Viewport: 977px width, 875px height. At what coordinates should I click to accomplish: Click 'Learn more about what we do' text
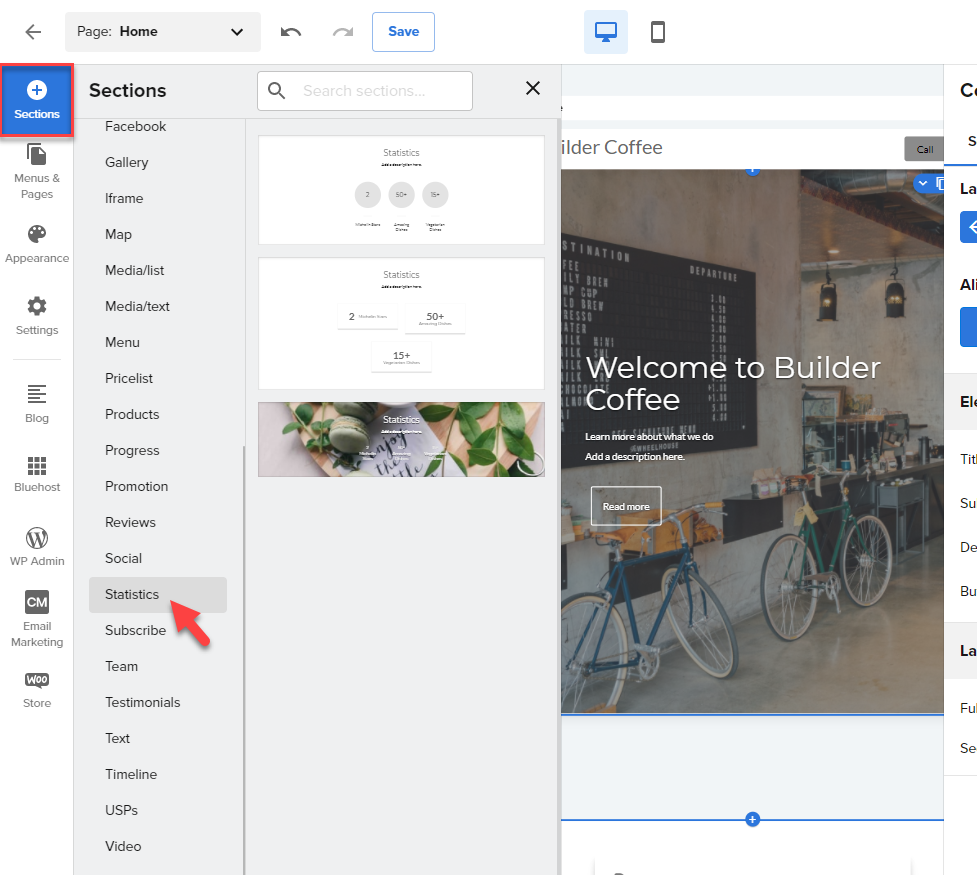point(649,436)
